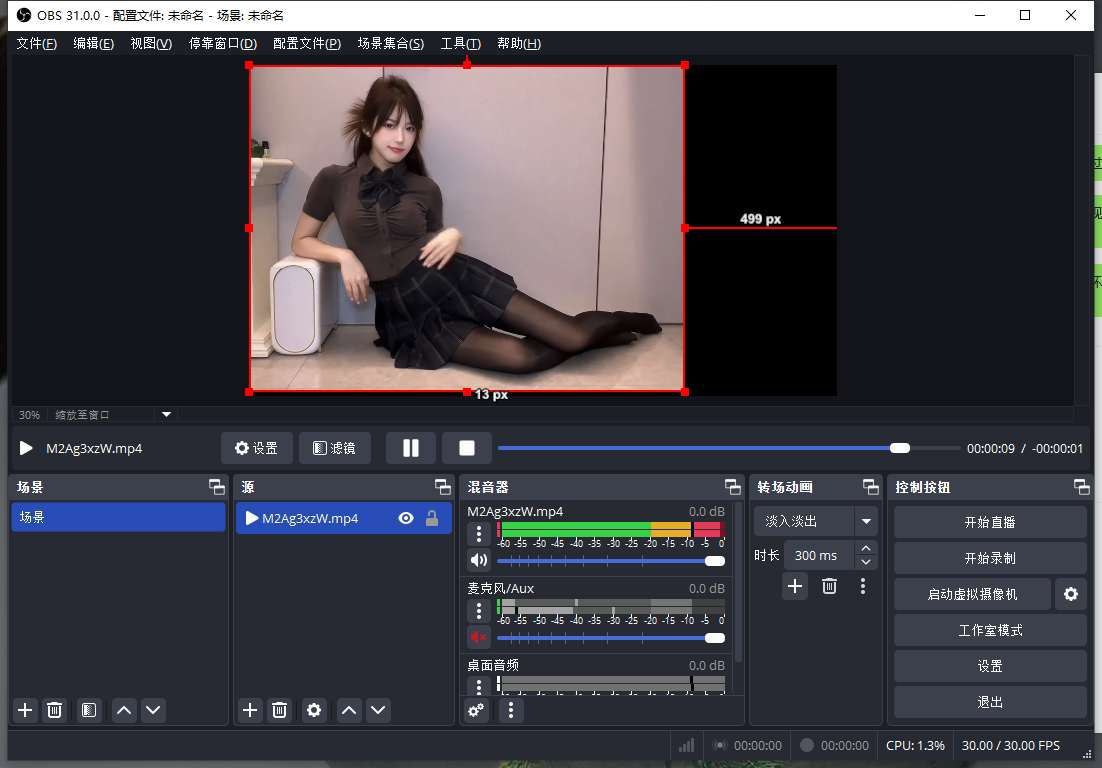Add a new source with the plus icon
1102x768 pixels.
point(249,710)
